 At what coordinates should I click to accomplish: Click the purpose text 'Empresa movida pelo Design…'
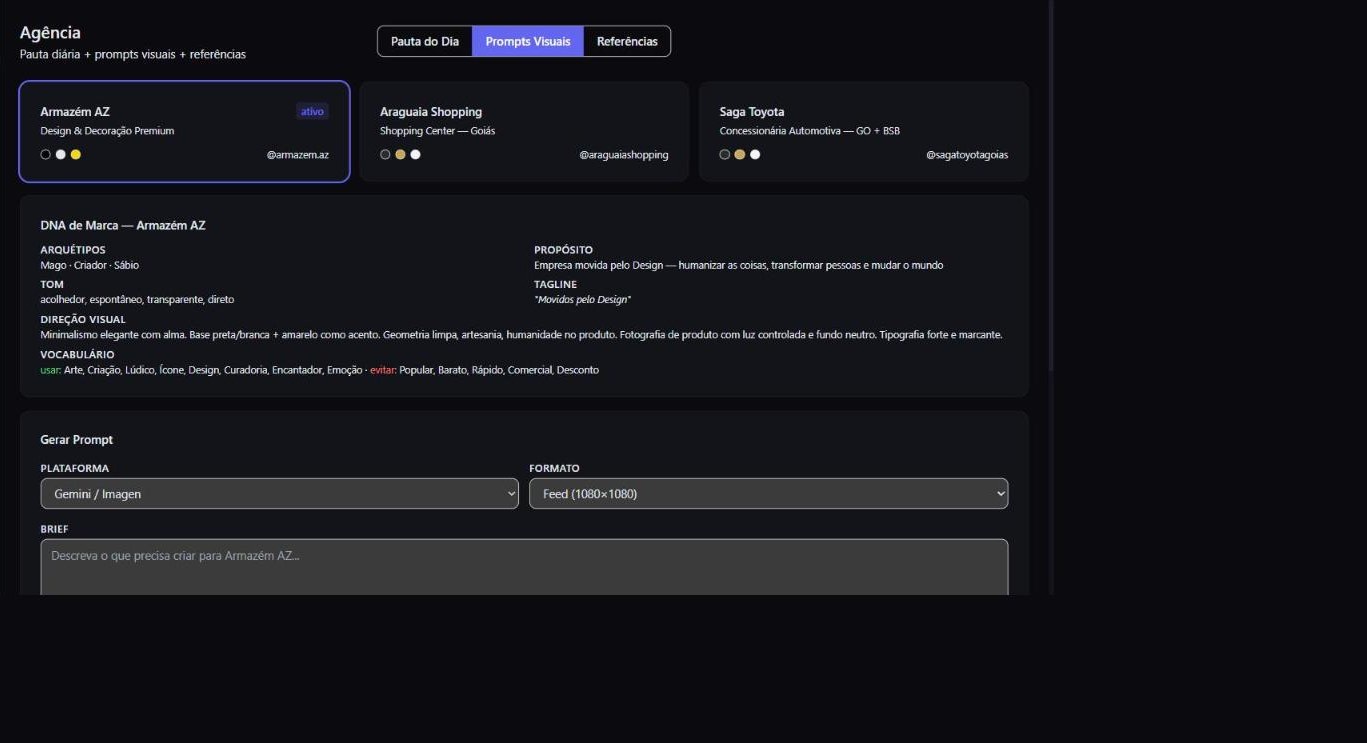coord(738,265)
